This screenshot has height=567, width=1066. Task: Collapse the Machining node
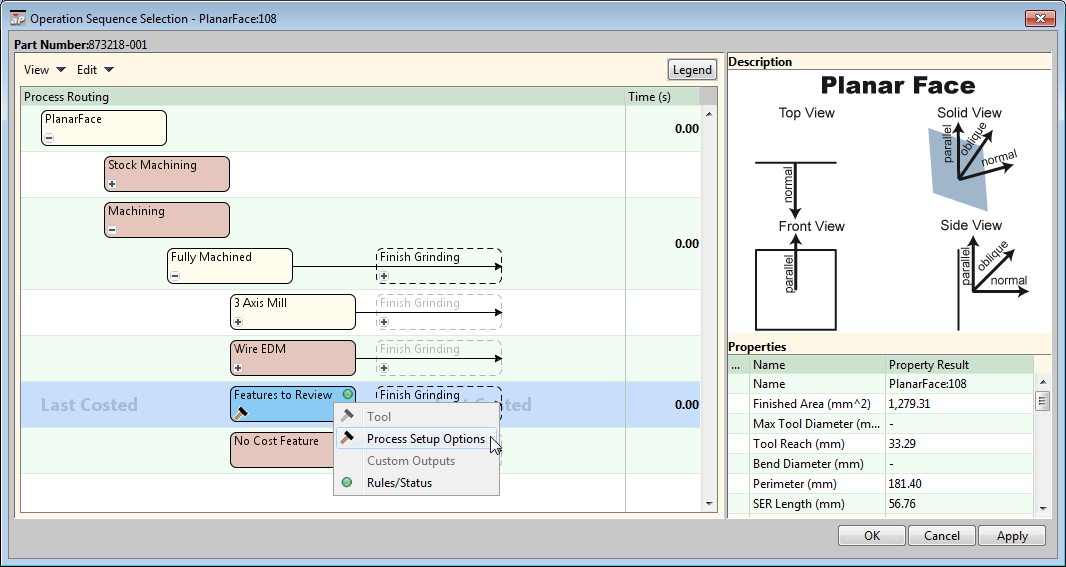(x=112, y=230)
